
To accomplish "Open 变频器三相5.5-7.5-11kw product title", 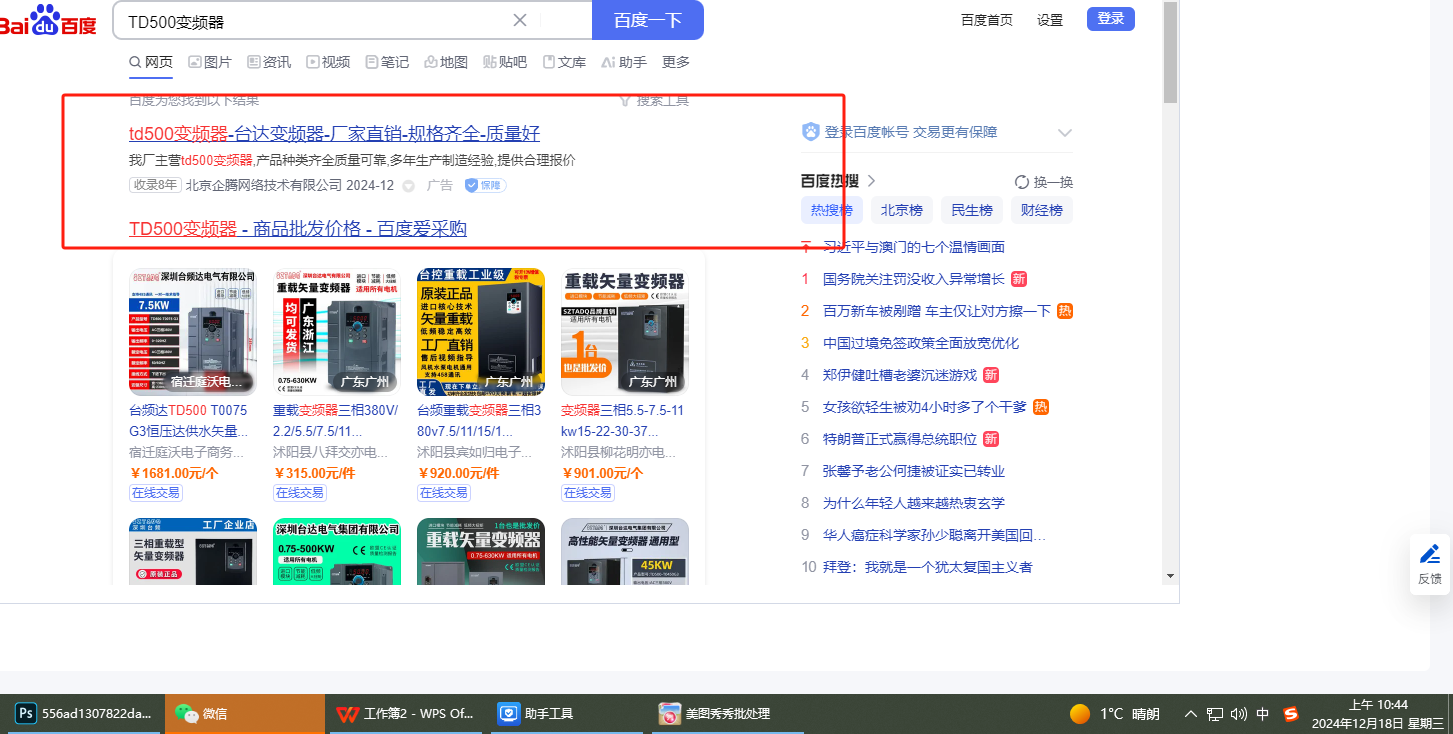I will 623,421.
